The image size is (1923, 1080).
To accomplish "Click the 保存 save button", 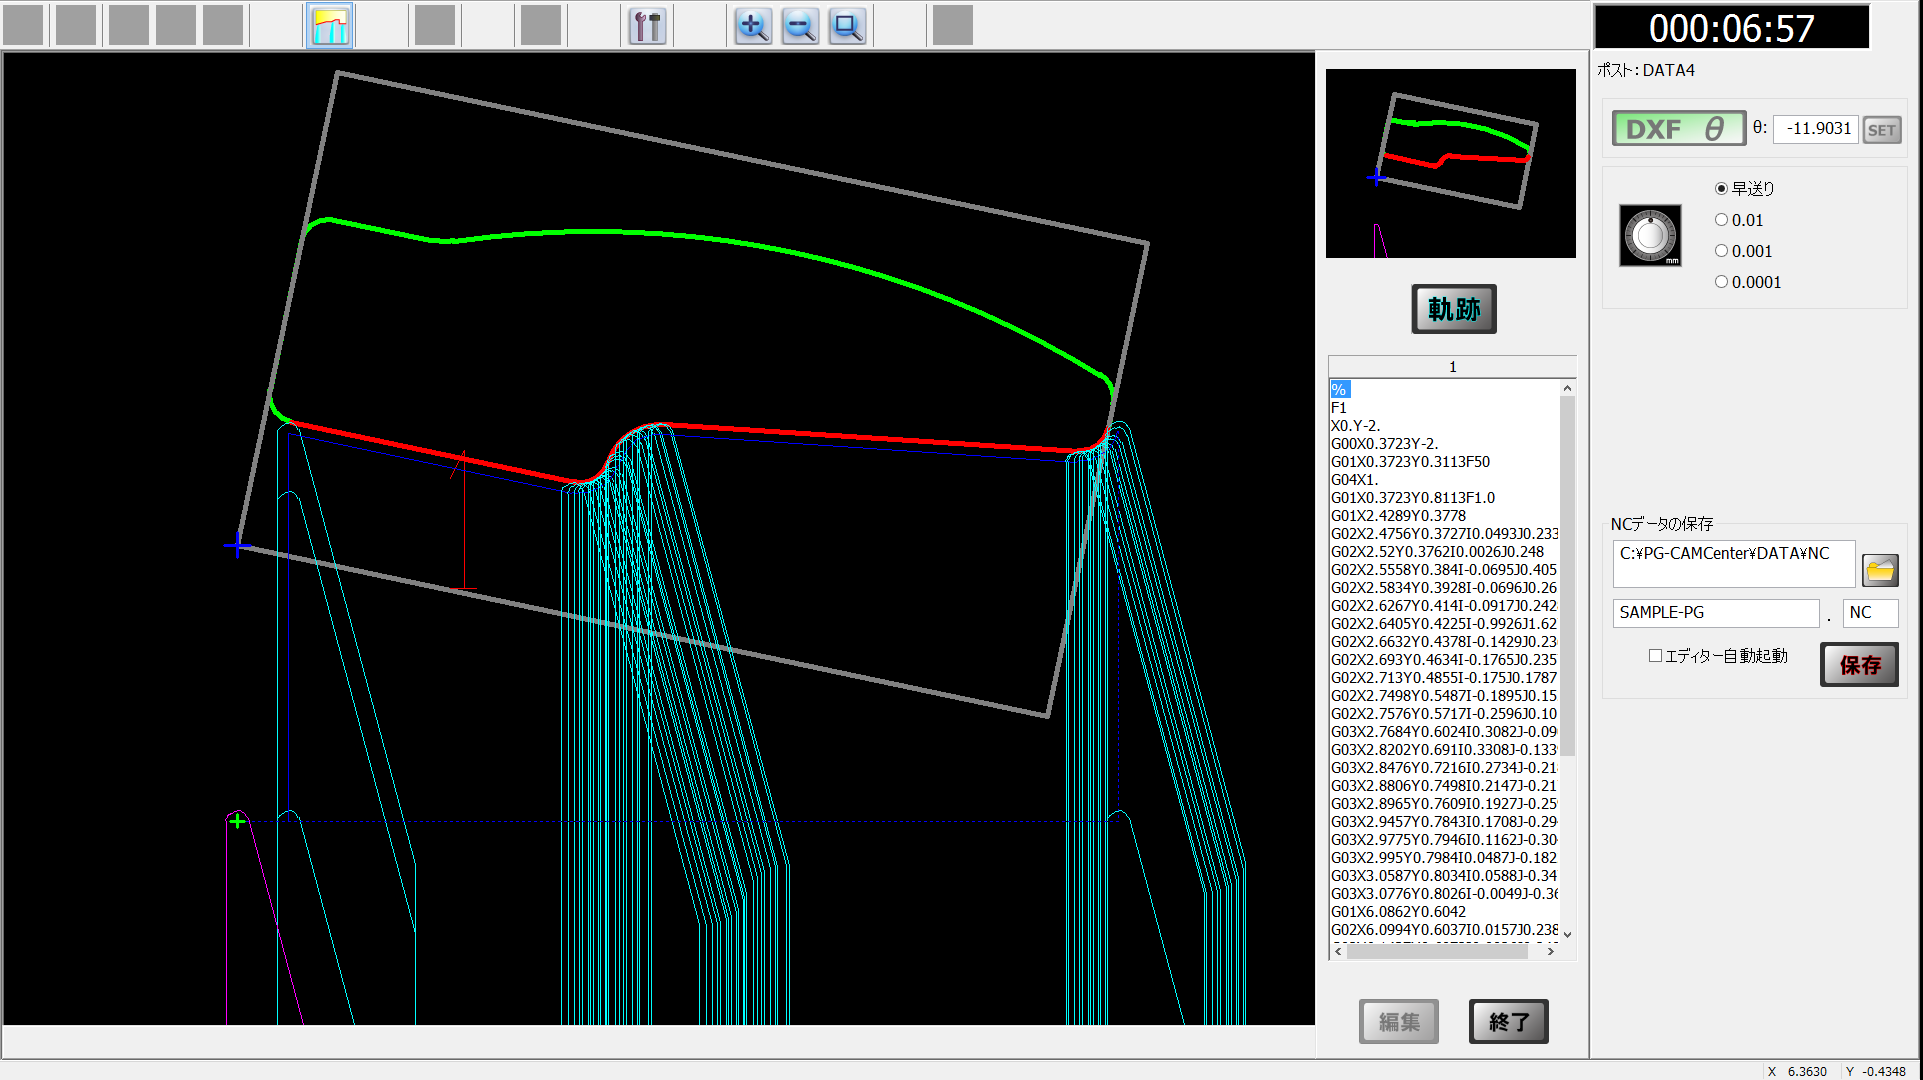I will pos(1859,665).
